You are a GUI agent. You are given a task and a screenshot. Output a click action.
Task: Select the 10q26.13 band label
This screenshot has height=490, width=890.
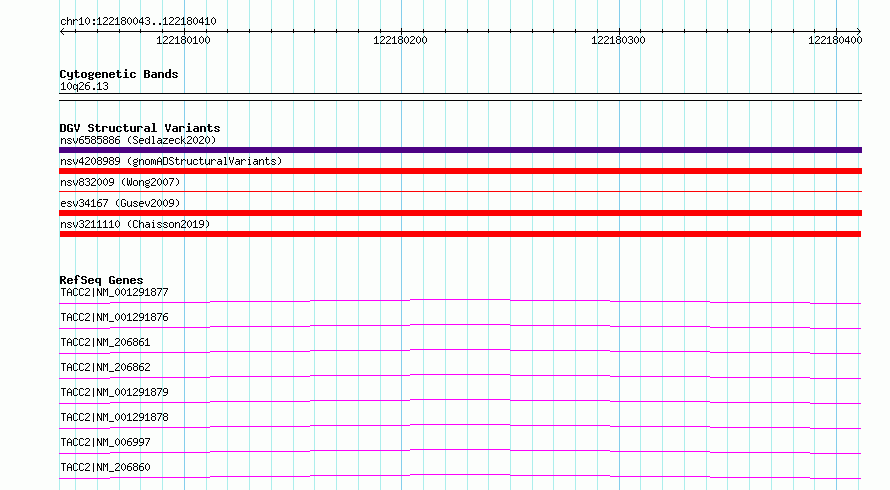[x=84, y=86]
